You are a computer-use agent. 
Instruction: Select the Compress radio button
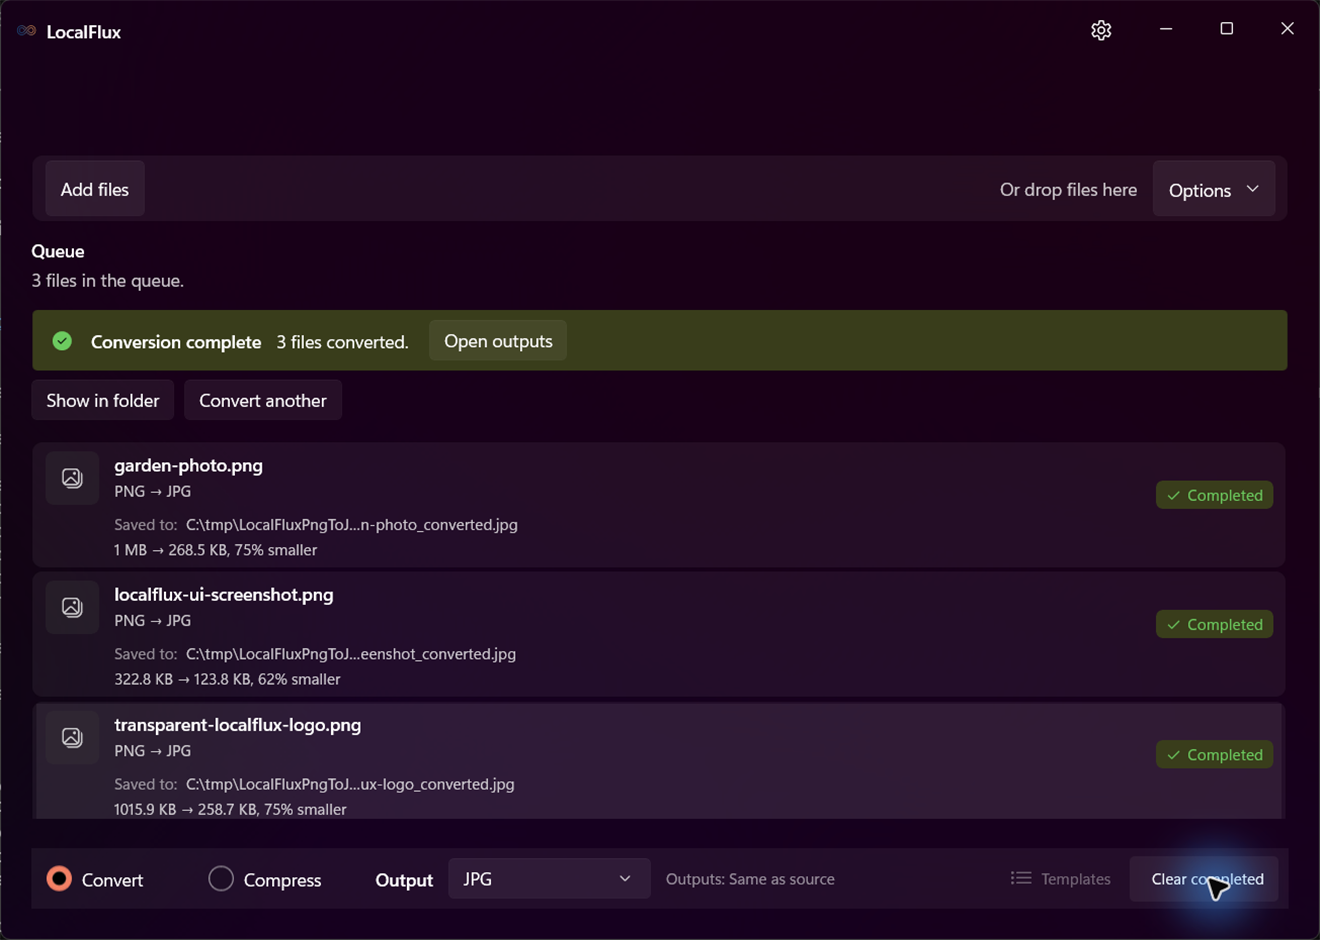(x=221, y=879)
